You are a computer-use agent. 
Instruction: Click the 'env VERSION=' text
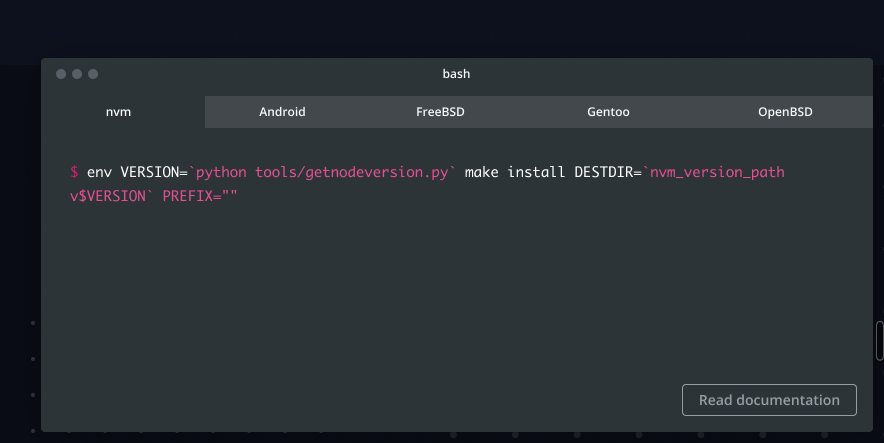pyautogui.click(x=137, y=172)
